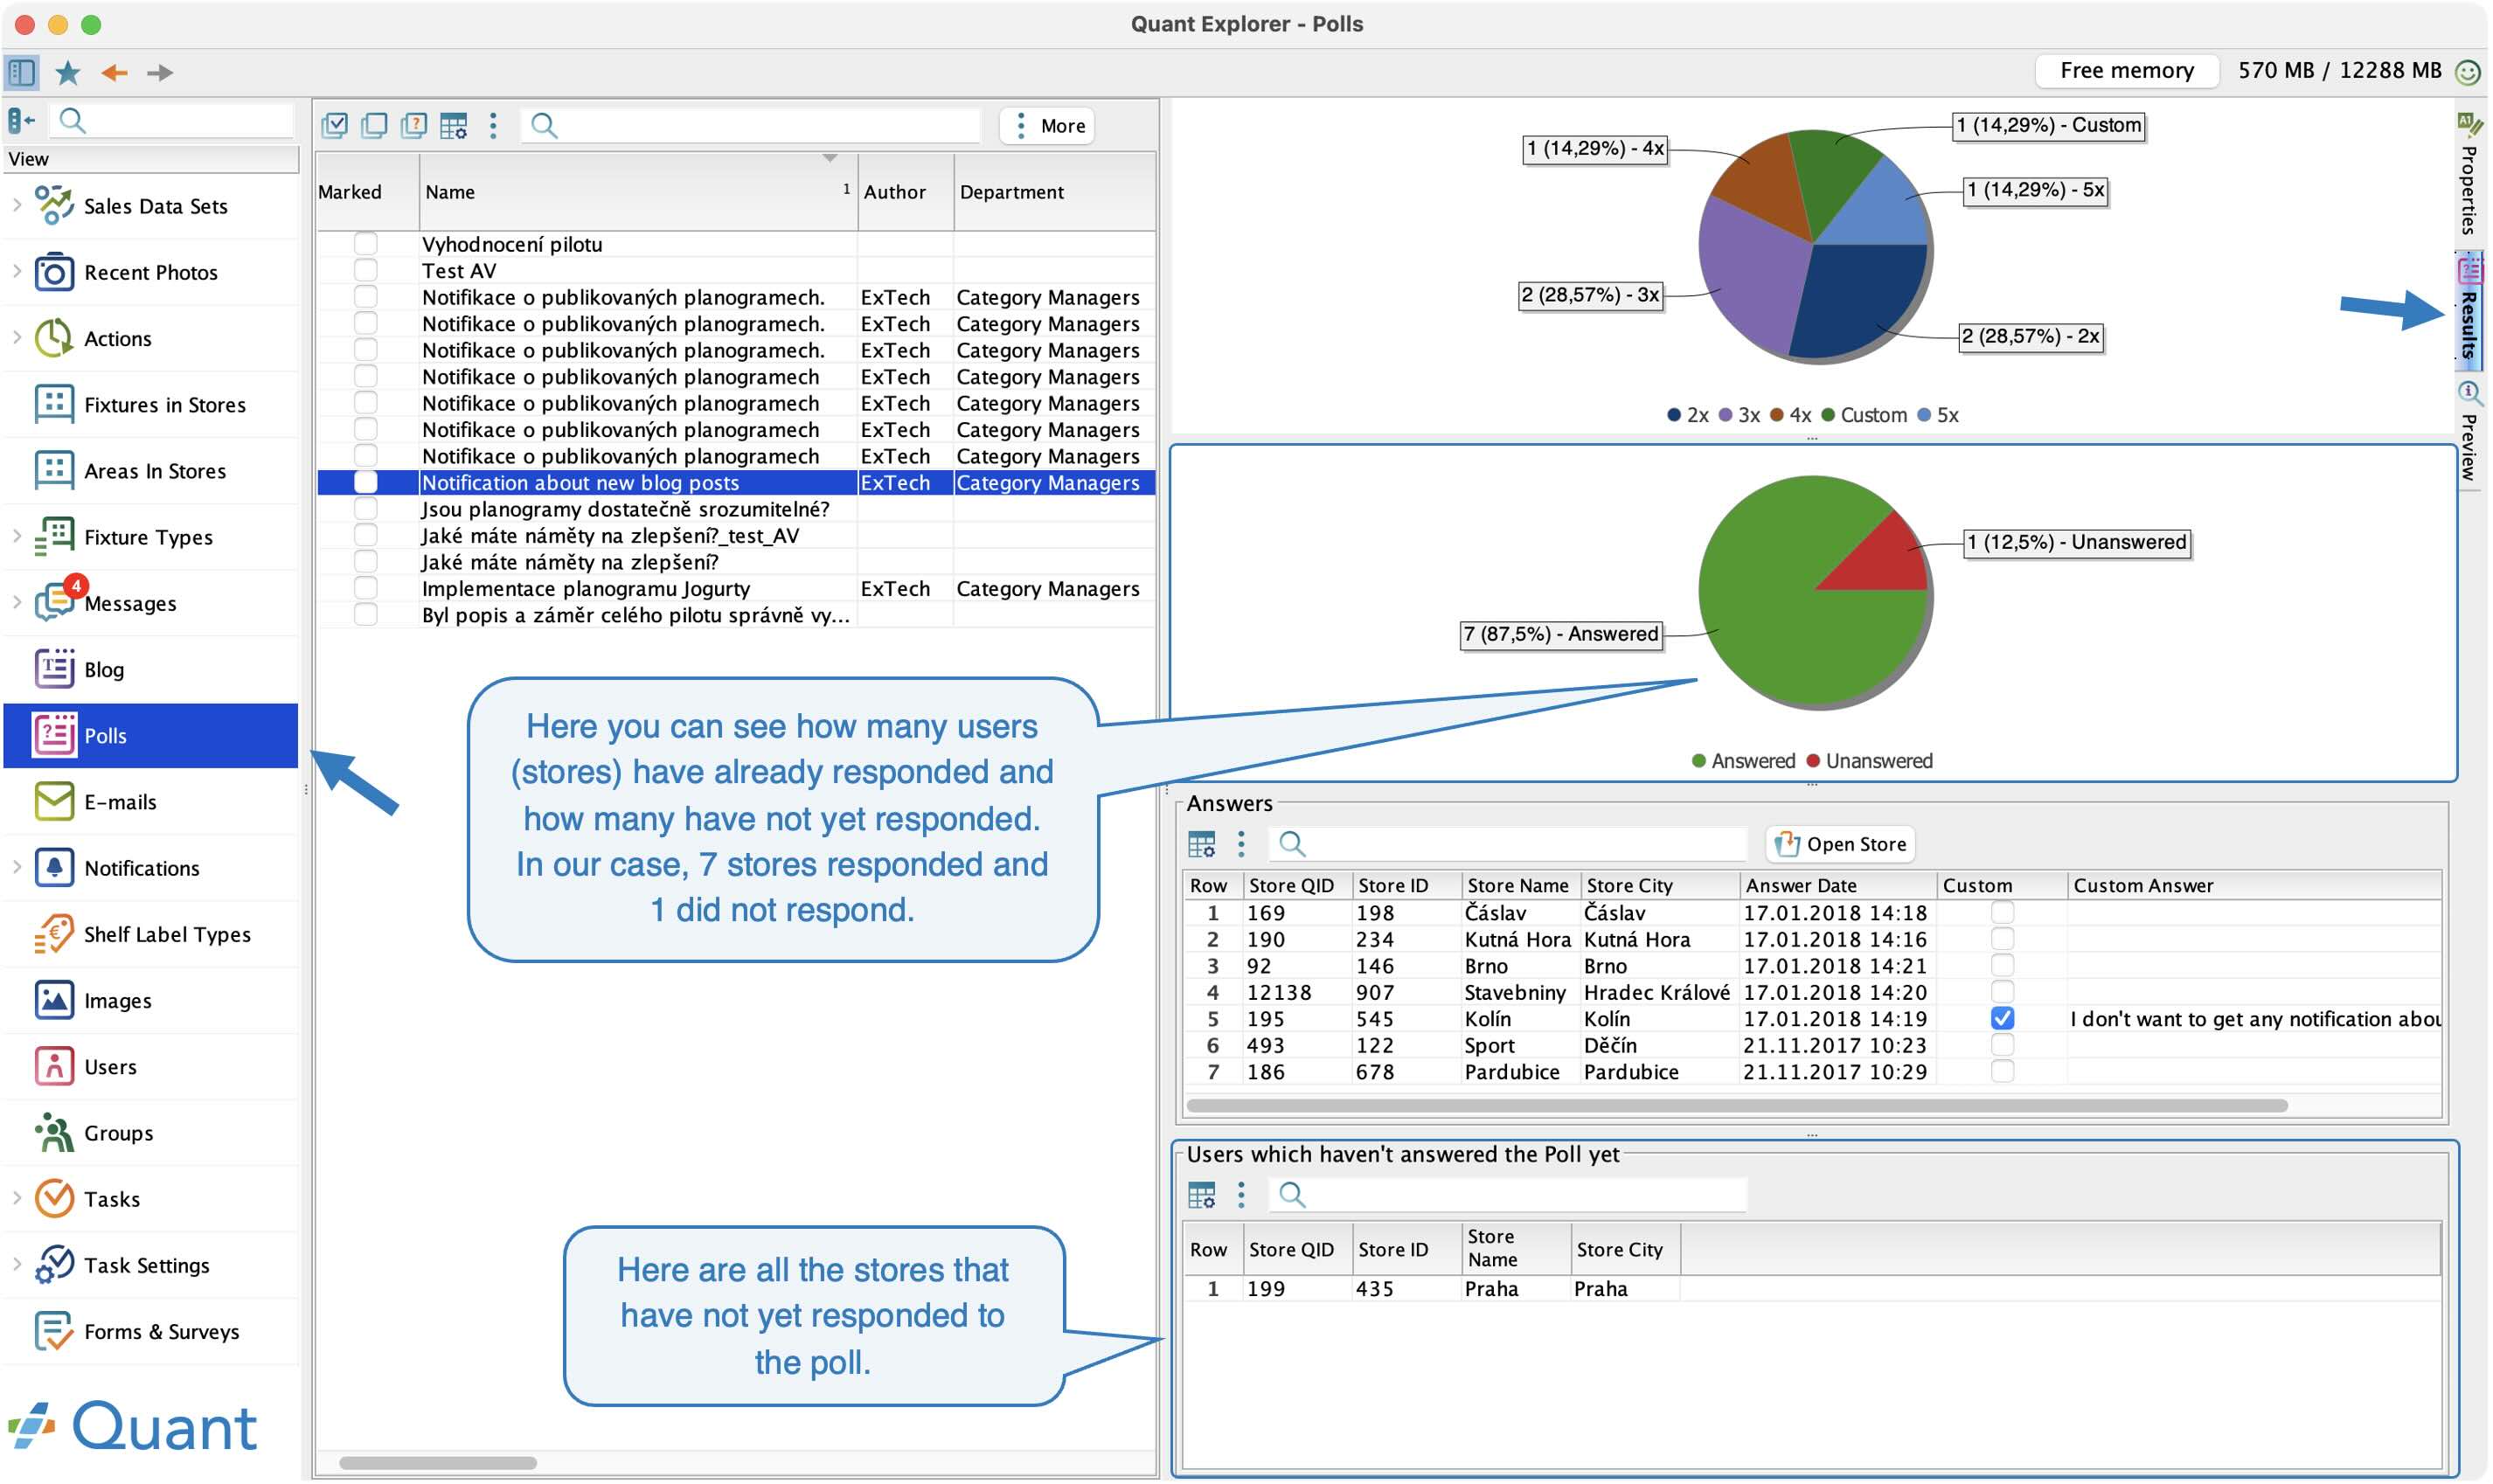
Task: Switch to the Properties side tab
Action: [2469, 175]
